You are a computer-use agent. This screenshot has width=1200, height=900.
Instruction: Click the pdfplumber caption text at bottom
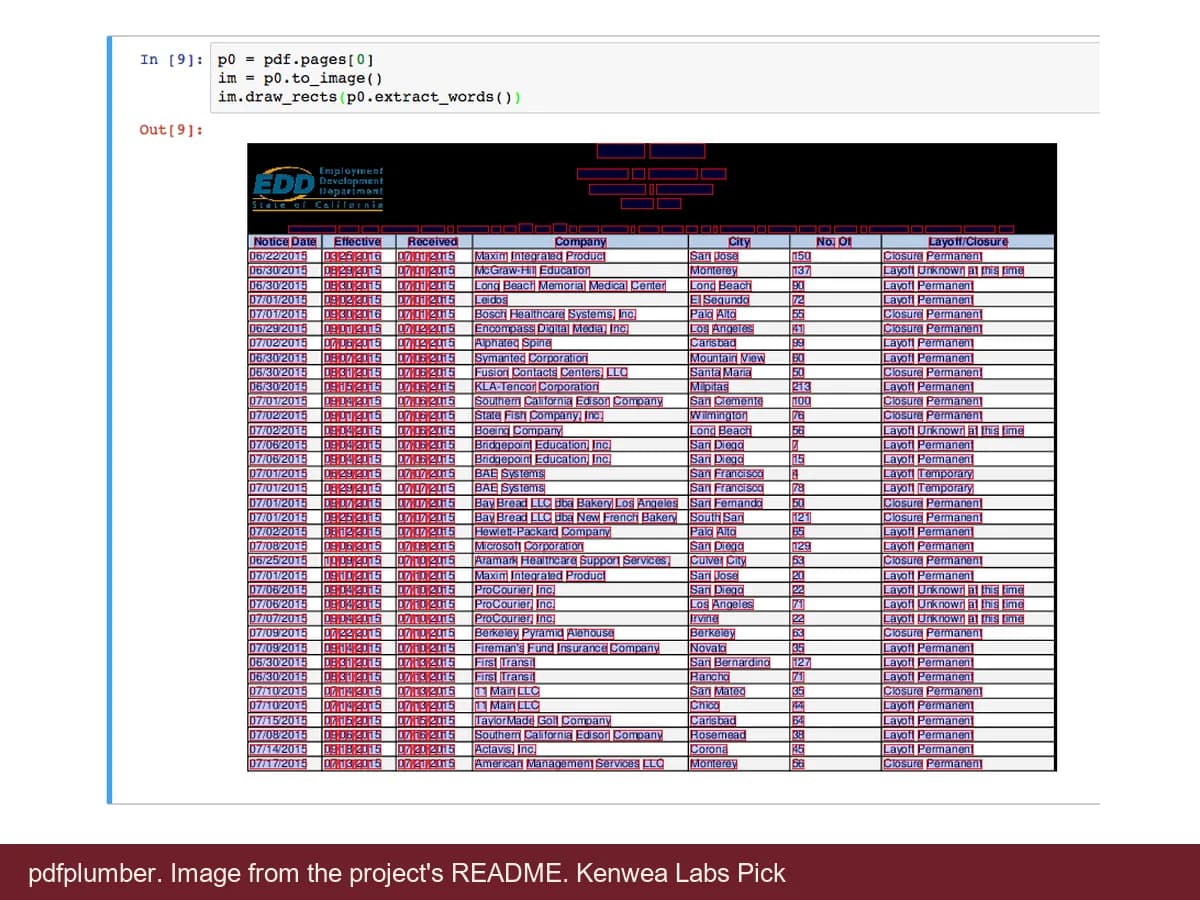(x=407, y=873)
